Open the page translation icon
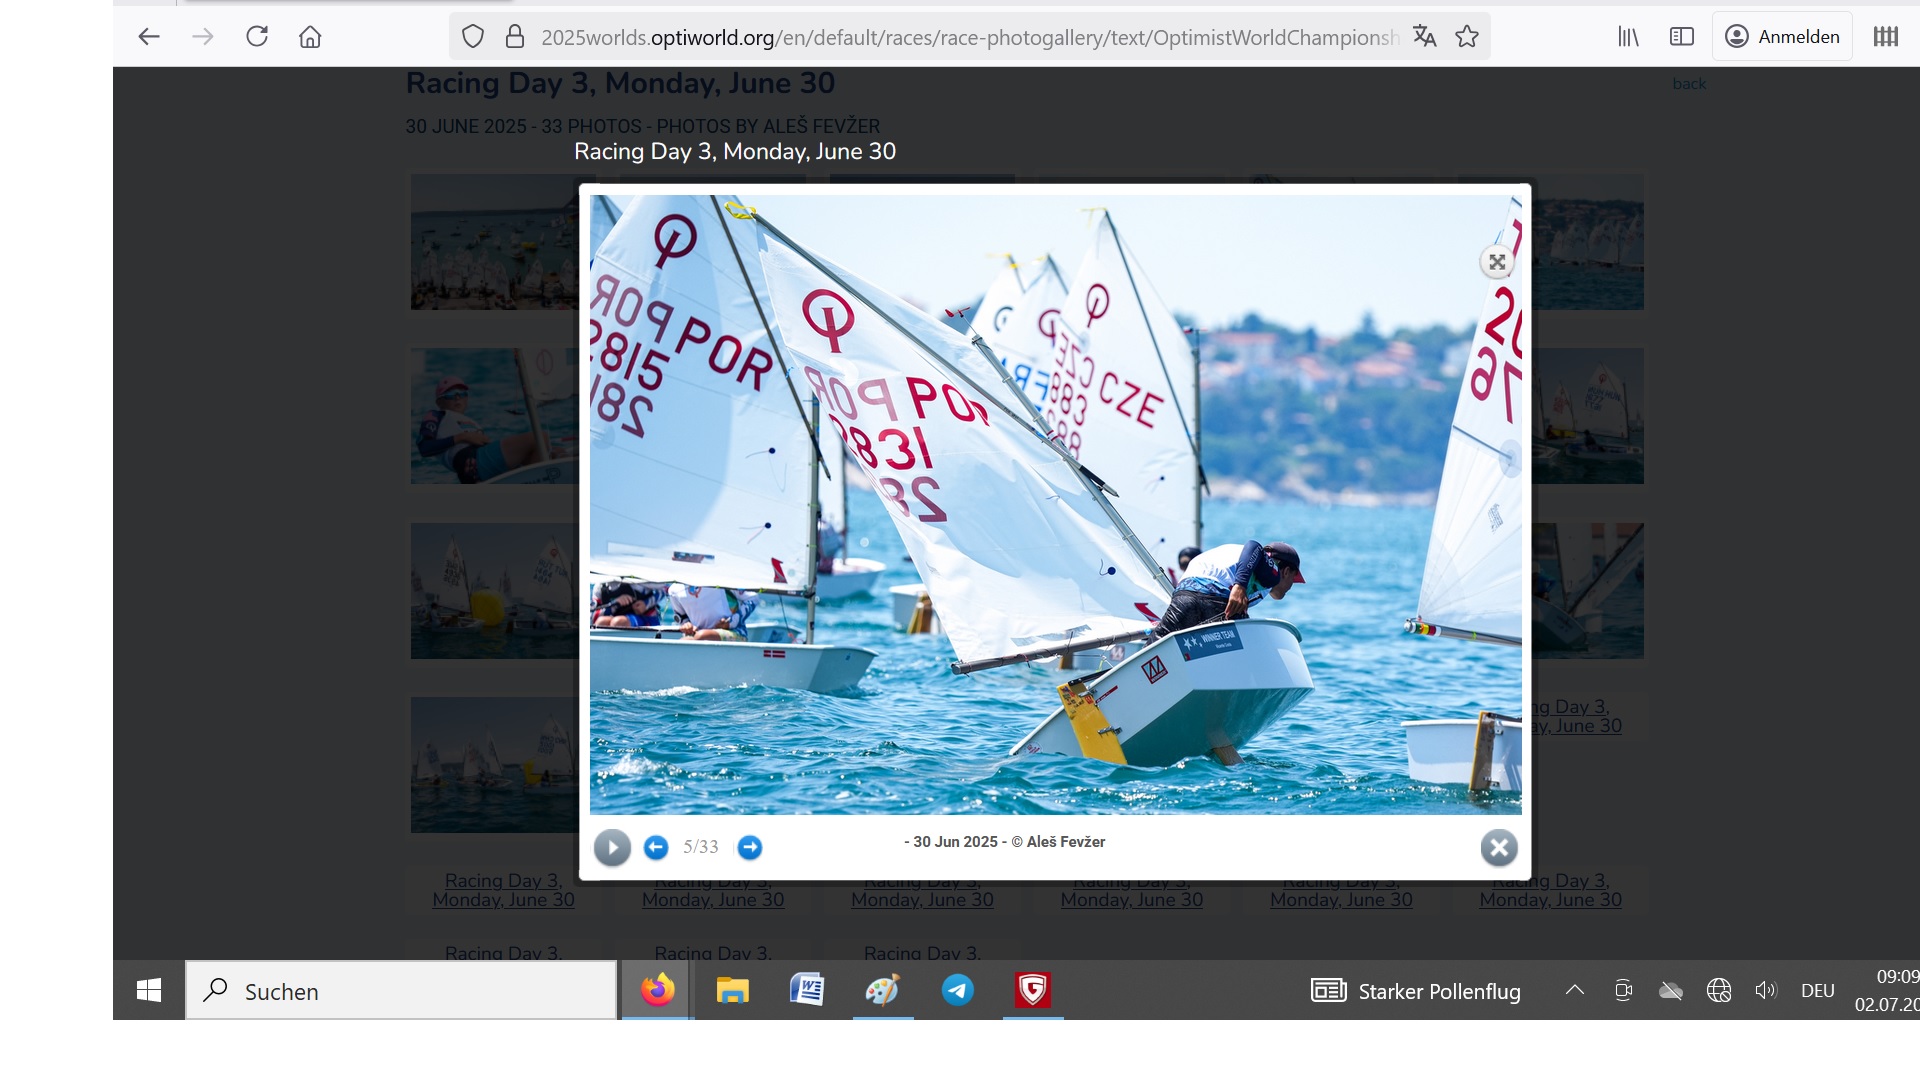The height and width of the screenshot is (1080, 1920). (1424, 37)
